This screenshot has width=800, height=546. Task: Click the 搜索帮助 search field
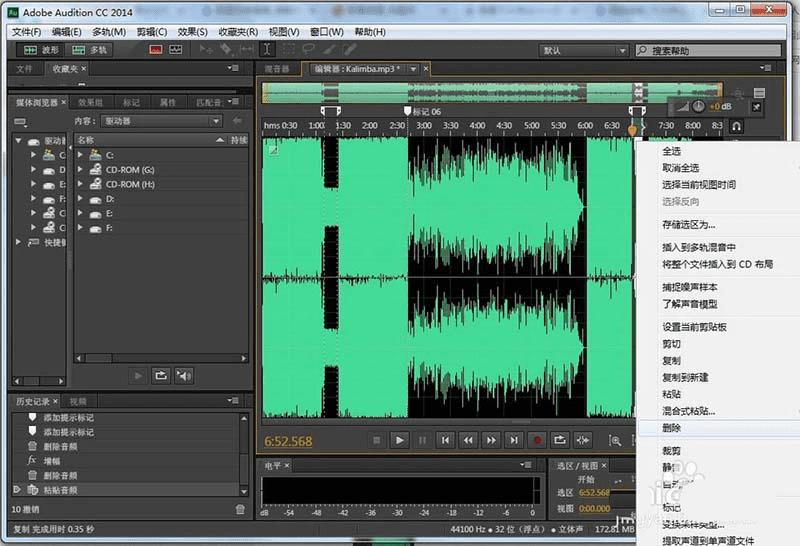click(x=705, y=49)
